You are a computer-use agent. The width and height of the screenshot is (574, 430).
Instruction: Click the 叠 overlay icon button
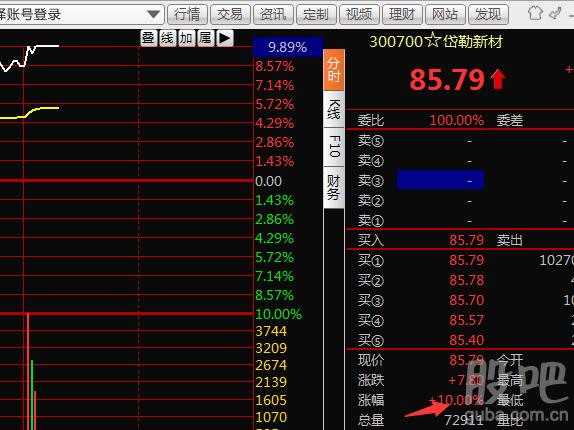tap(148, 38)
